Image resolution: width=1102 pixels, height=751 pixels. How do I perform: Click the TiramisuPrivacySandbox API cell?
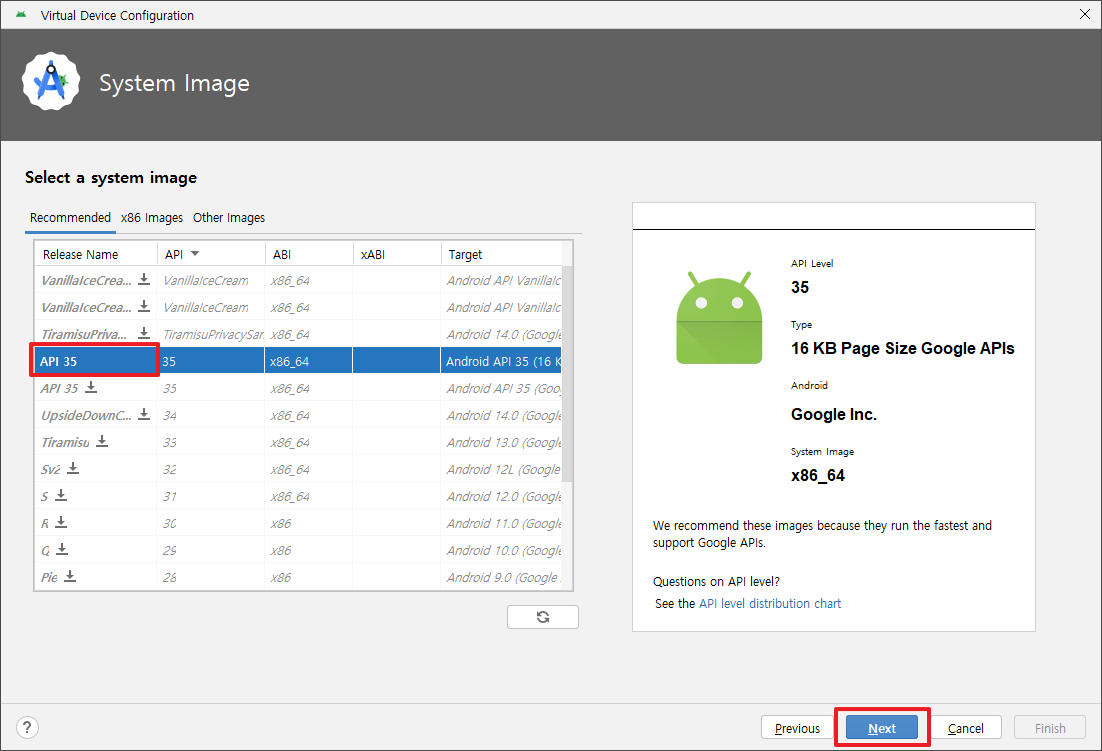pos(212,334)
